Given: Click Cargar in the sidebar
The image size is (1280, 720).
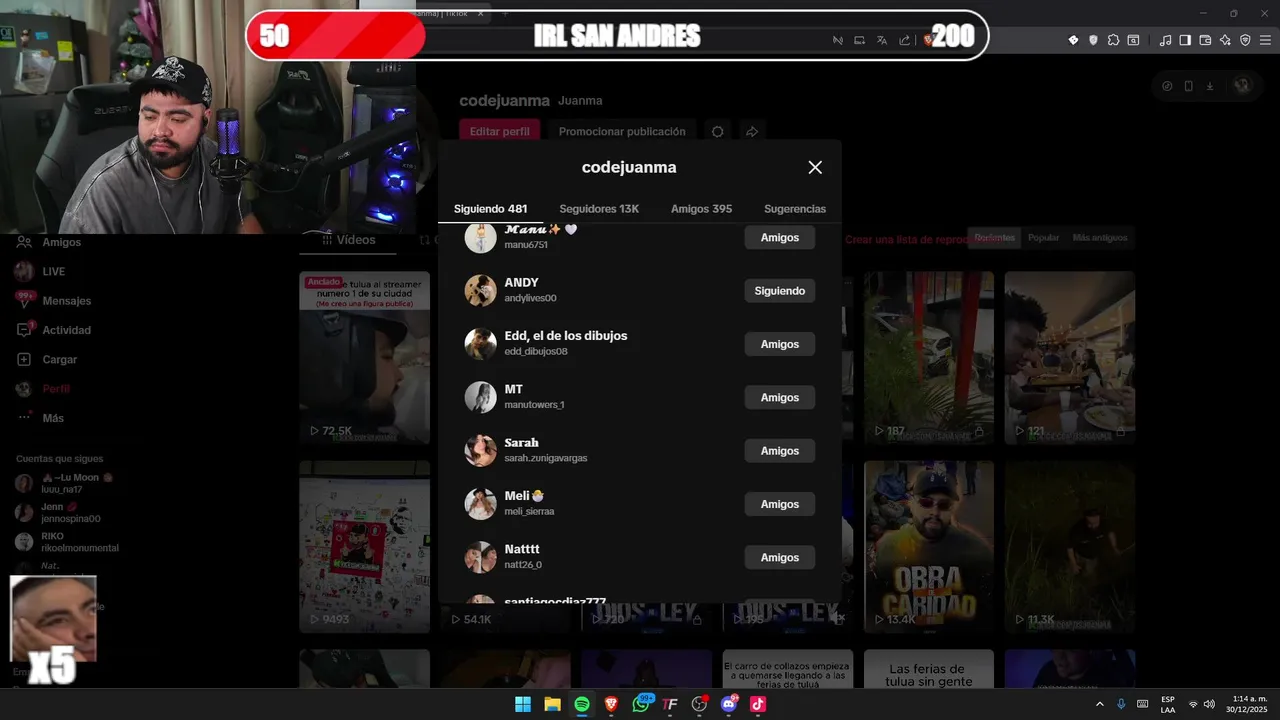Looking at the screenshot, I should click(46, 359).
